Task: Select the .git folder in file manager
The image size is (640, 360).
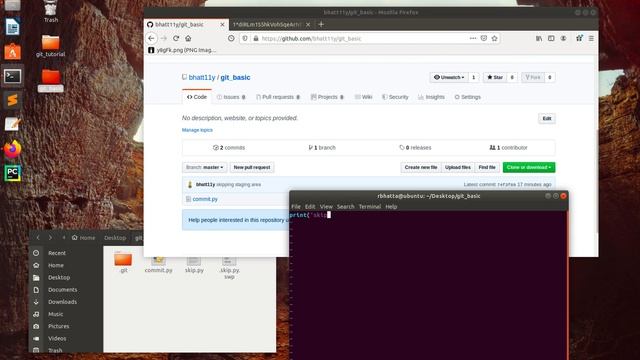Action: pyautogui.click(x=123, y=262)
